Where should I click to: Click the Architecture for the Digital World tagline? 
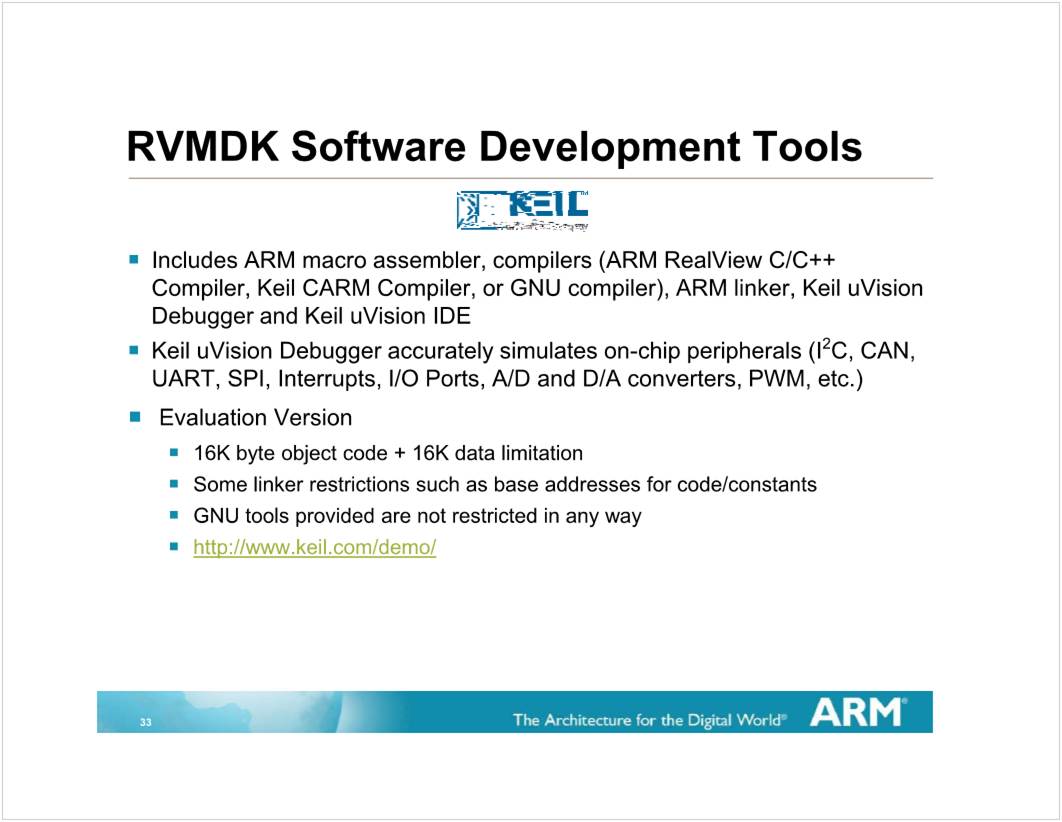coord(649,719)
